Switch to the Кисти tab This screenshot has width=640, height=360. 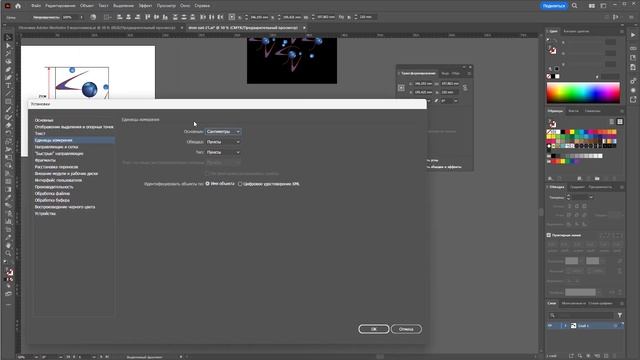tap(573, 111)
